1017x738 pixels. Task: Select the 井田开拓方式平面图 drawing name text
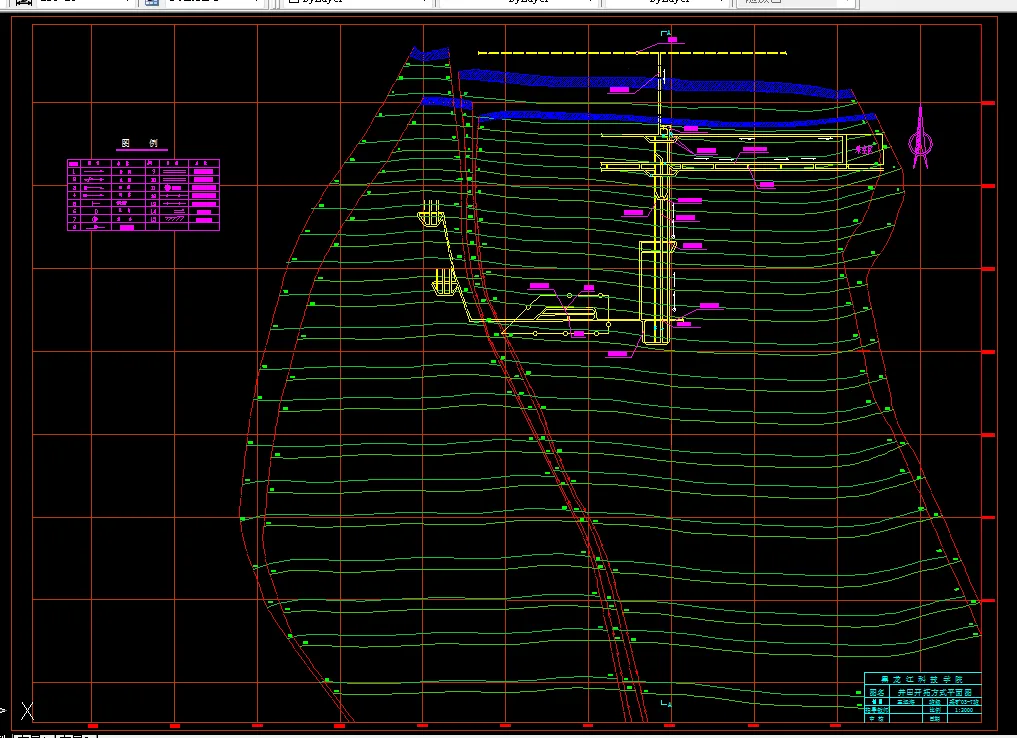(935, 692)
